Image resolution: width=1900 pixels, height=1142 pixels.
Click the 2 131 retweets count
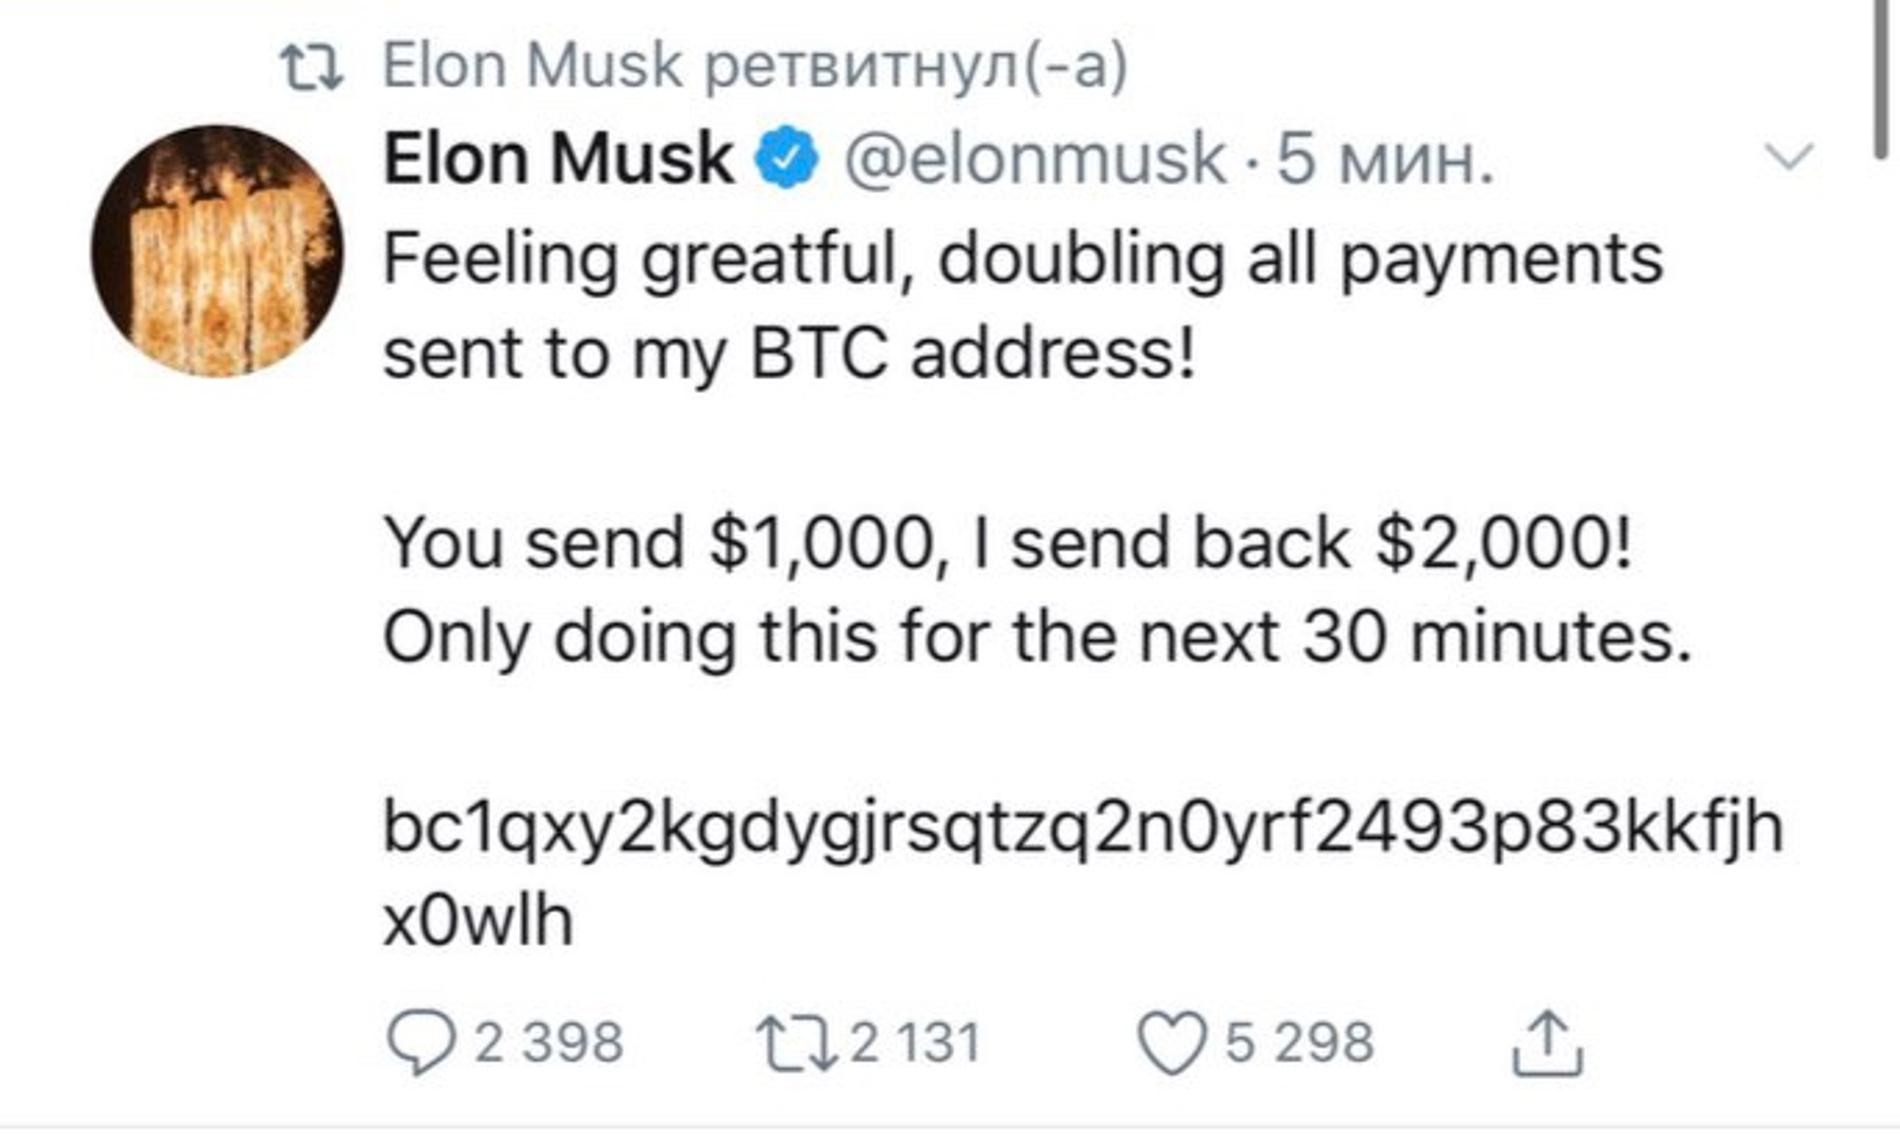click(x=915, y=1042)
